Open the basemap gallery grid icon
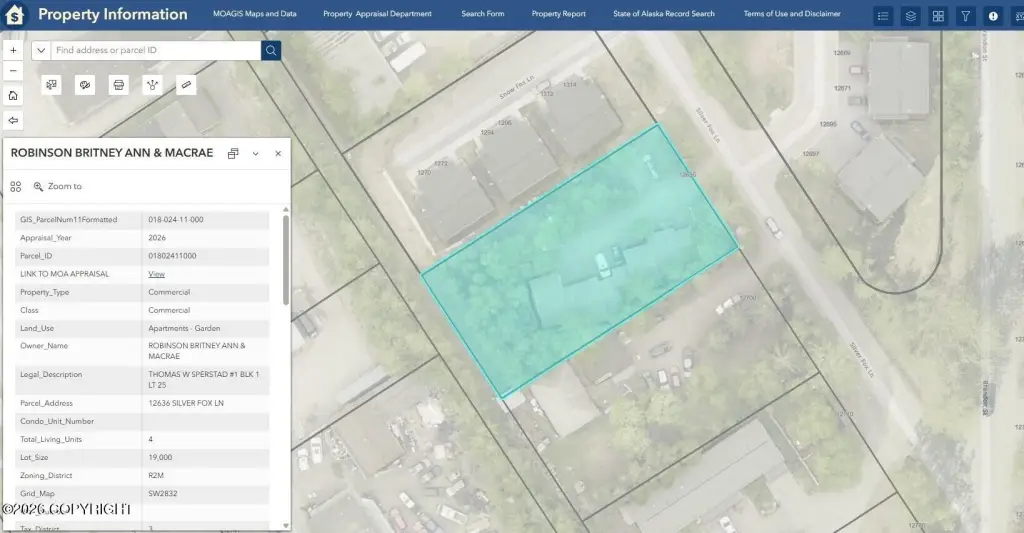 click(x=938, y=16)
